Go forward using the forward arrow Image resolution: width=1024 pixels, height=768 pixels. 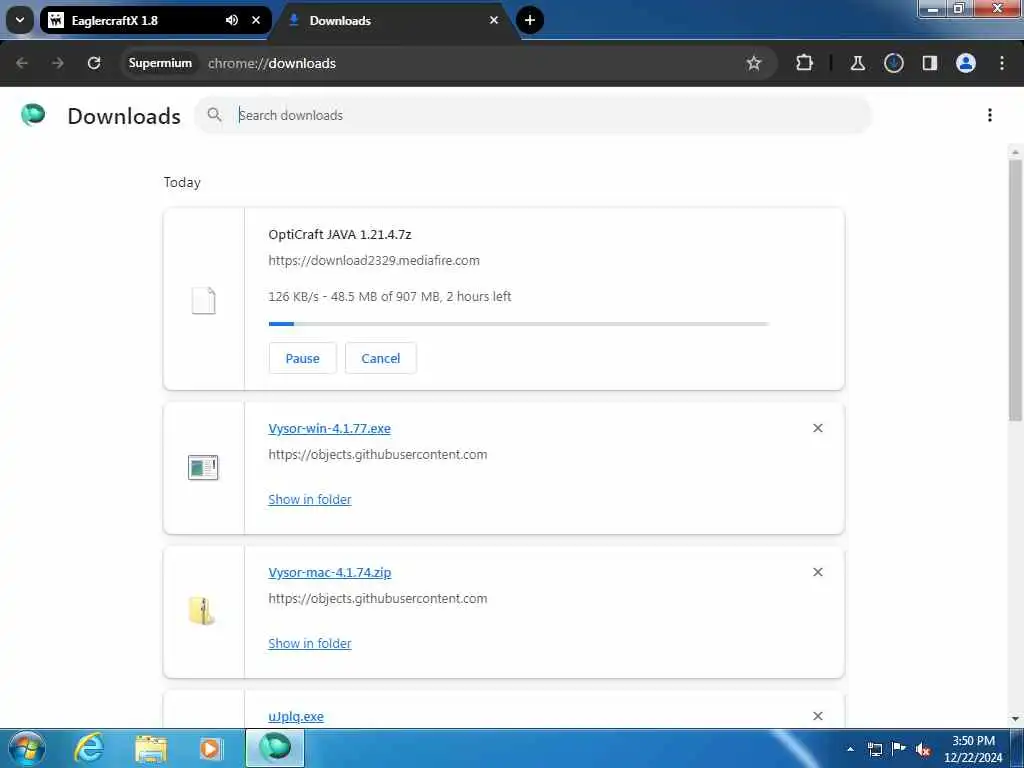click(x=57, y=63)
